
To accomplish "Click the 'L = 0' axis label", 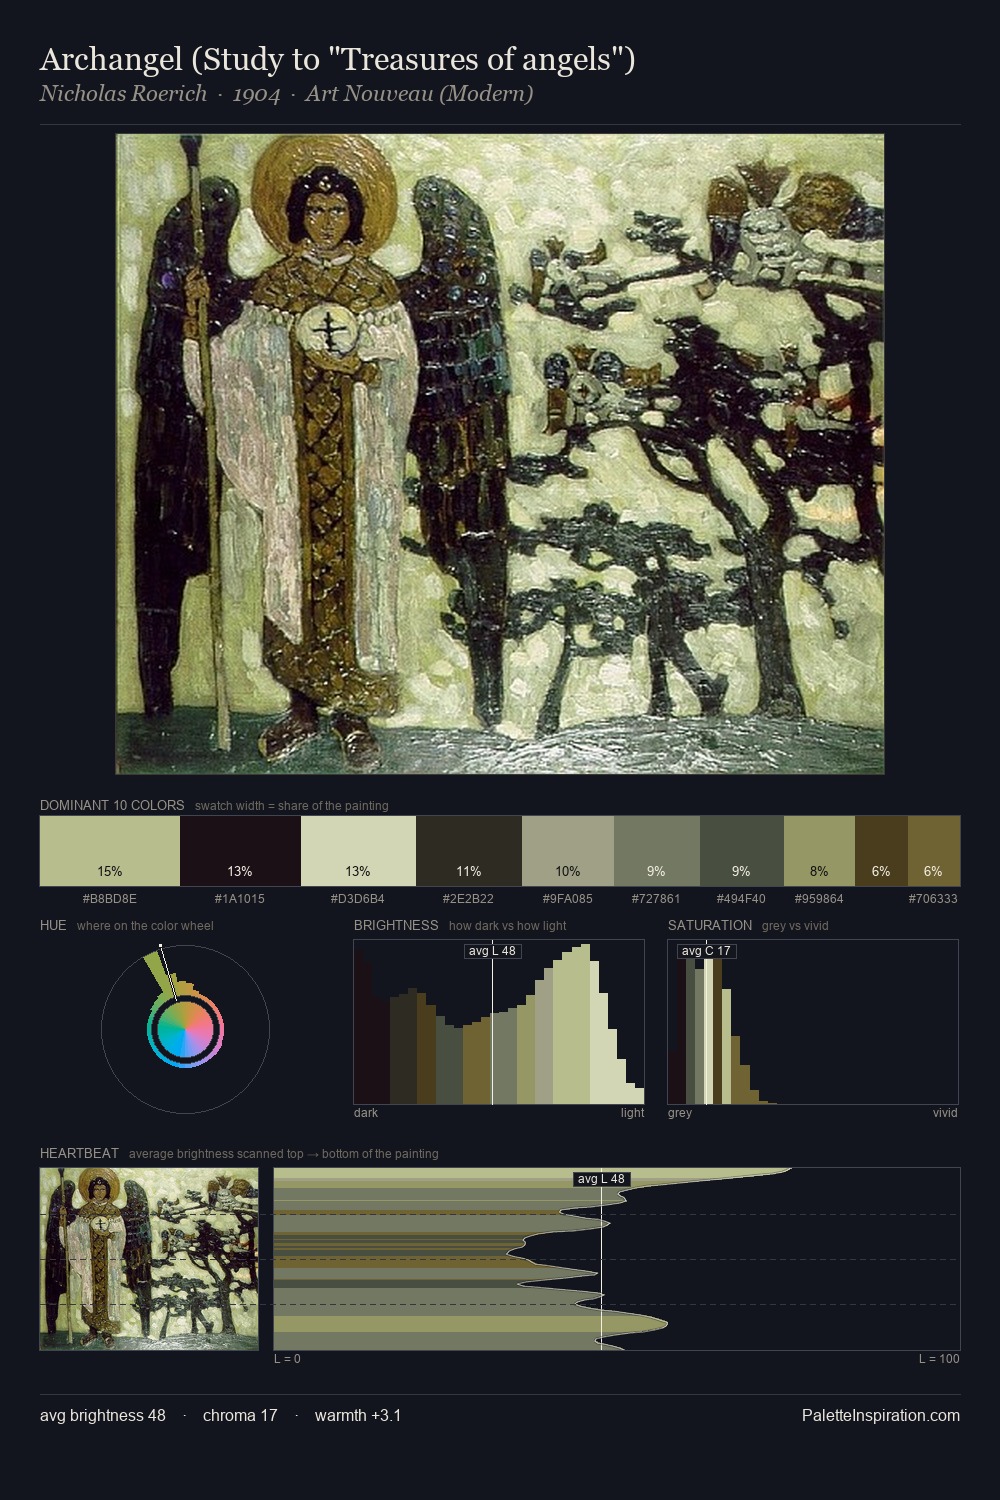I will [287, 1358].
